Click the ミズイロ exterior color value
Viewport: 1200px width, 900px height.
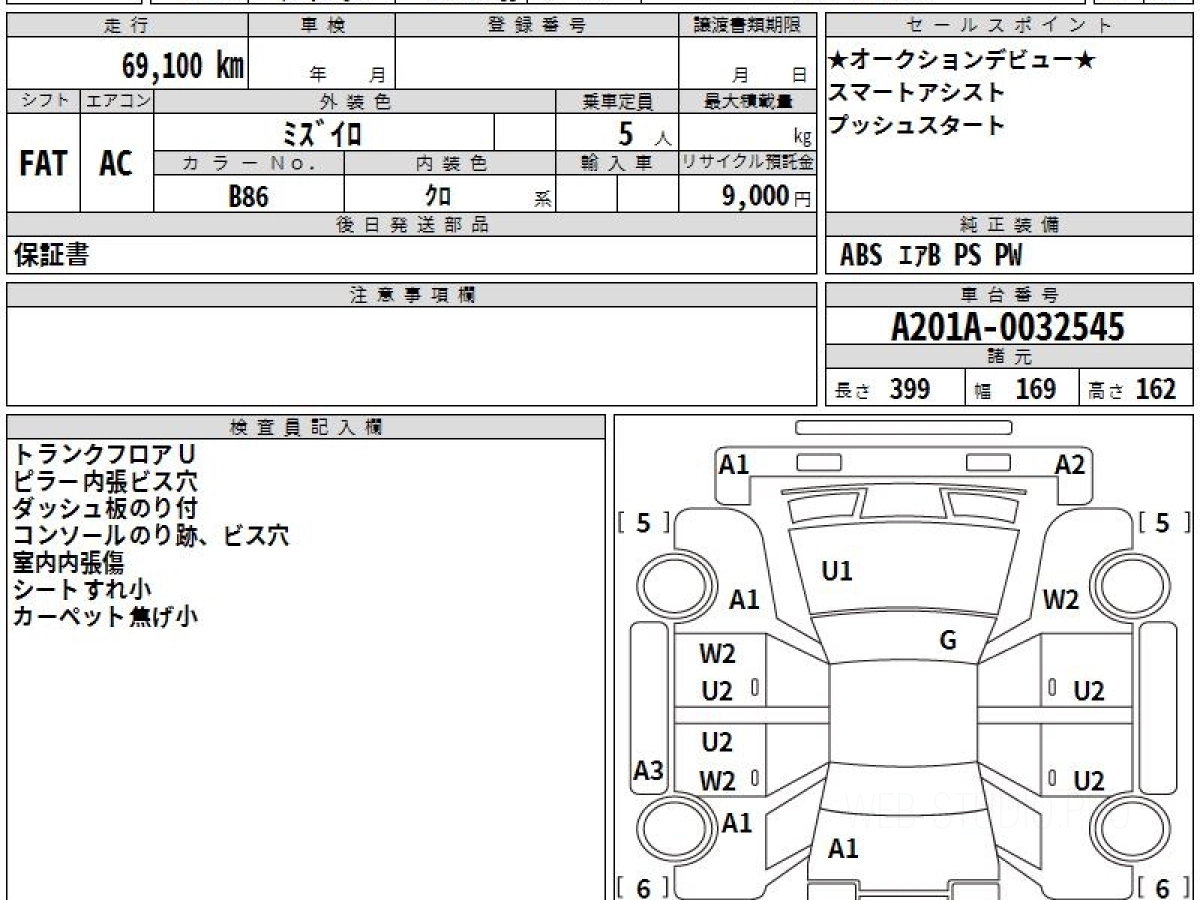click(322, 133)
